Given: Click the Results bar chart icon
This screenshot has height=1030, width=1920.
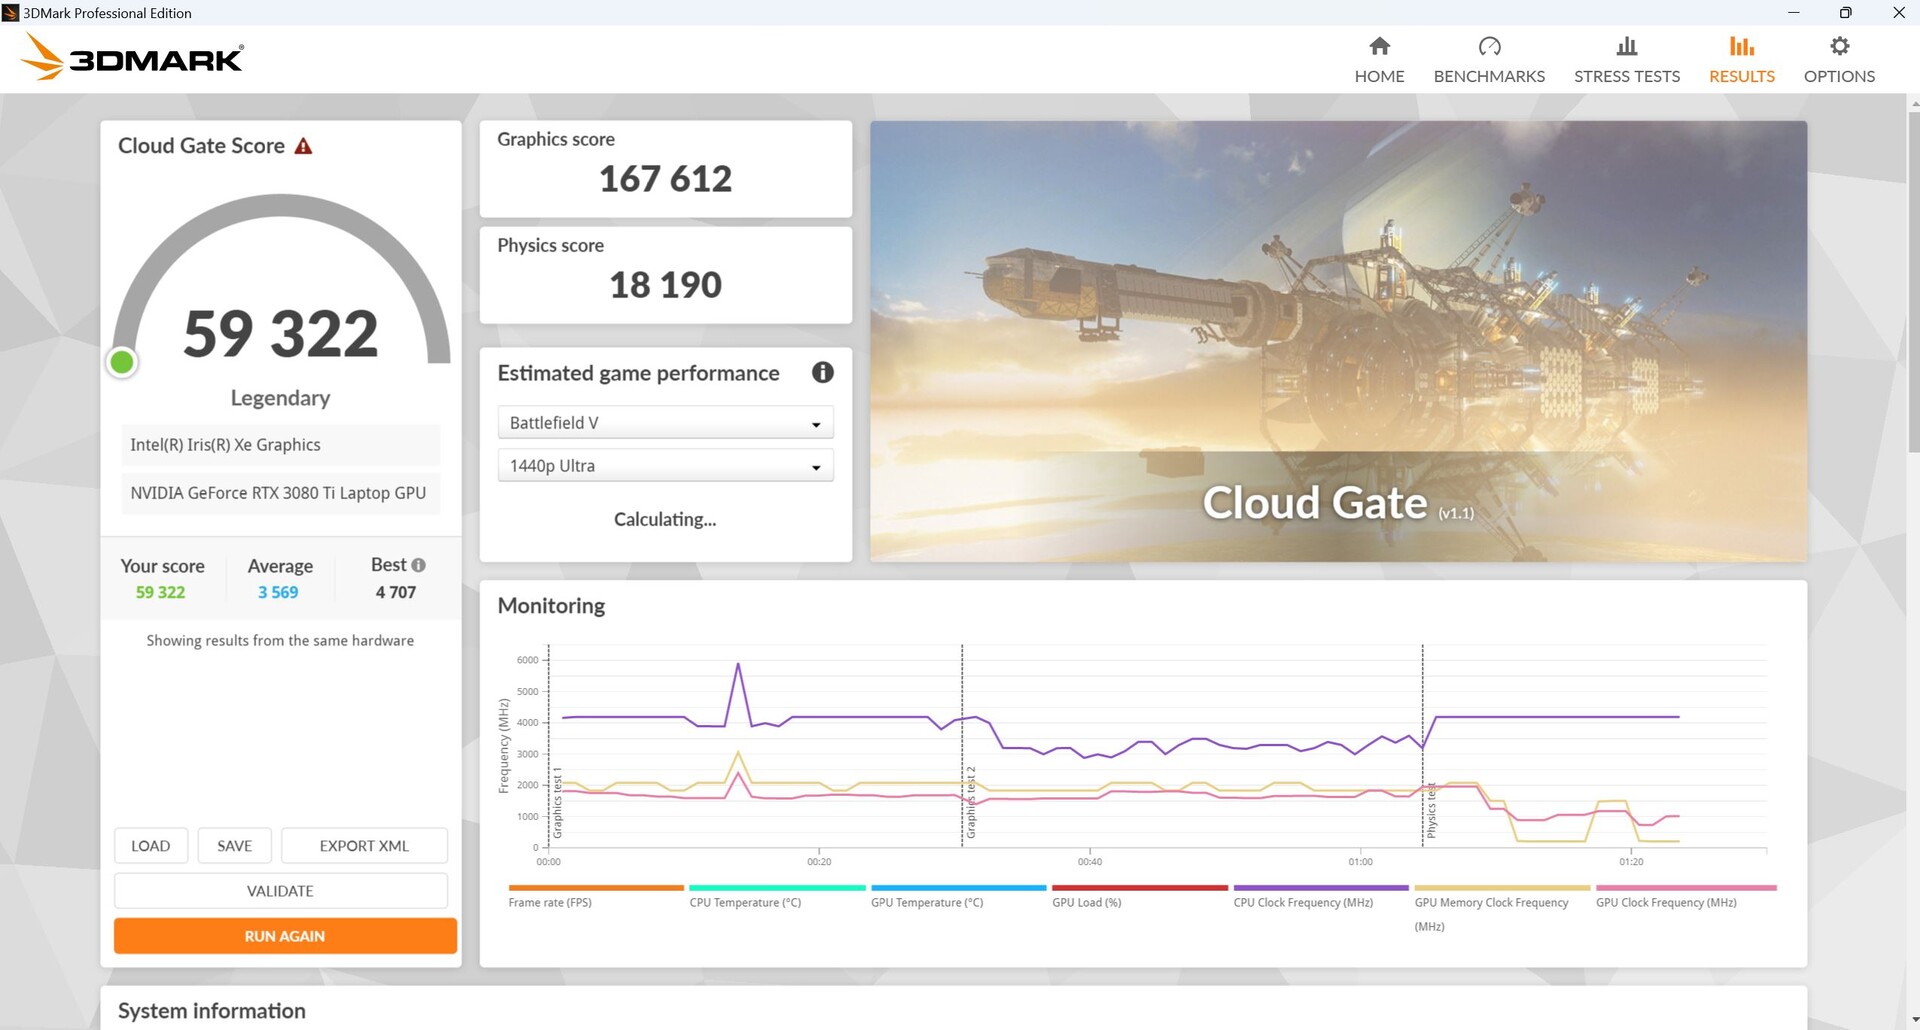Looking at the screenshot, I should [x=1742, y=46].
